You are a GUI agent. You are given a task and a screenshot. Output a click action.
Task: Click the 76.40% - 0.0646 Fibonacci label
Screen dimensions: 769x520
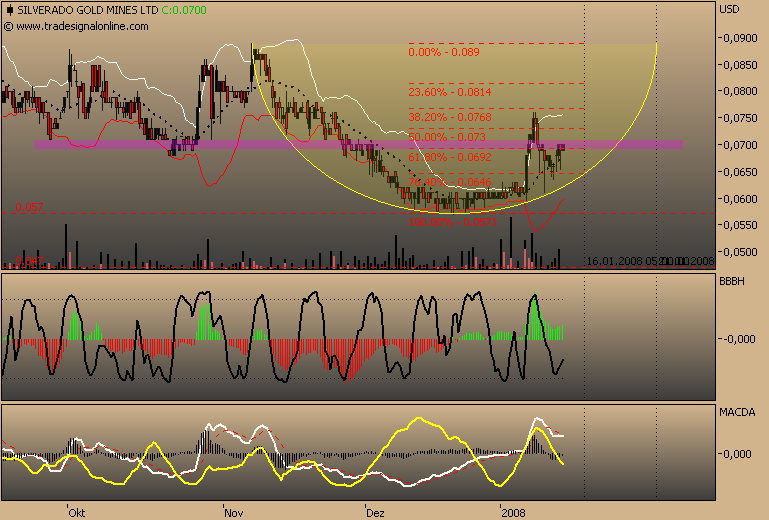[x=450, y=182]
